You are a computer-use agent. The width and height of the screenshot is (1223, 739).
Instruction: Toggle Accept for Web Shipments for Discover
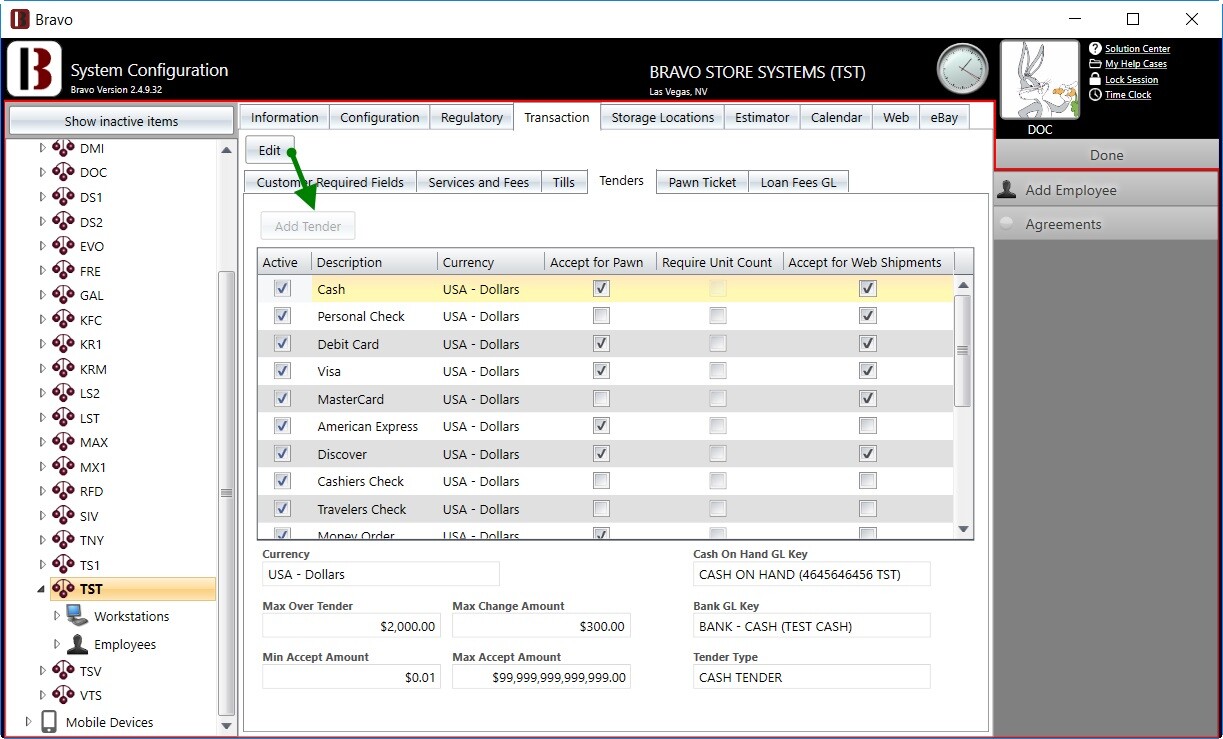click(868, 453)
